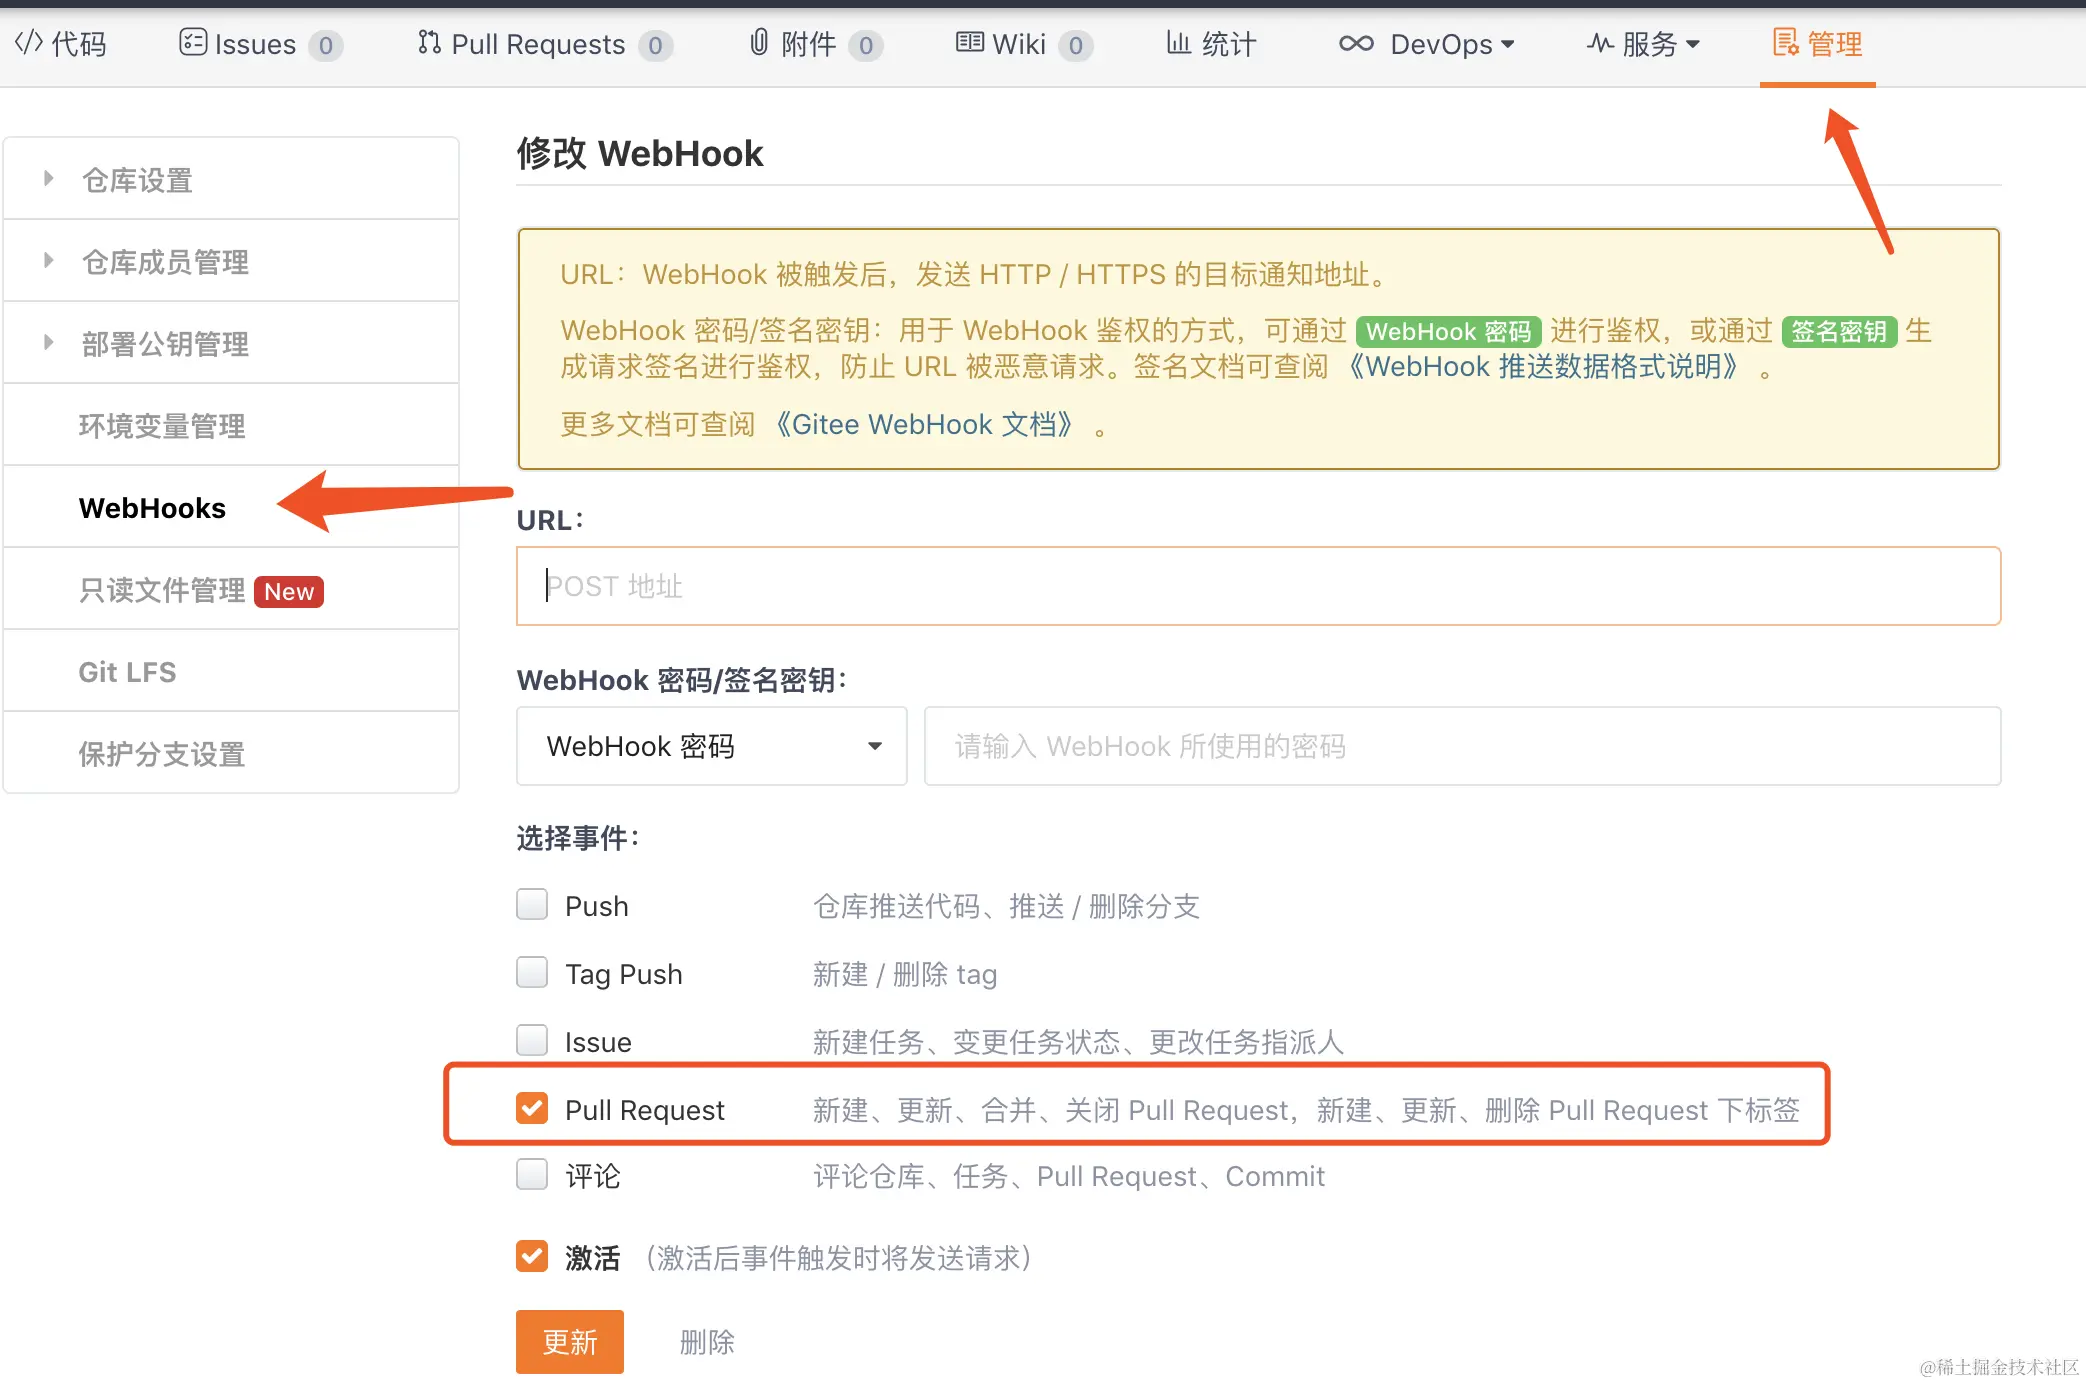Open the WebHook 密码 type dropdown

pos(711,746)
